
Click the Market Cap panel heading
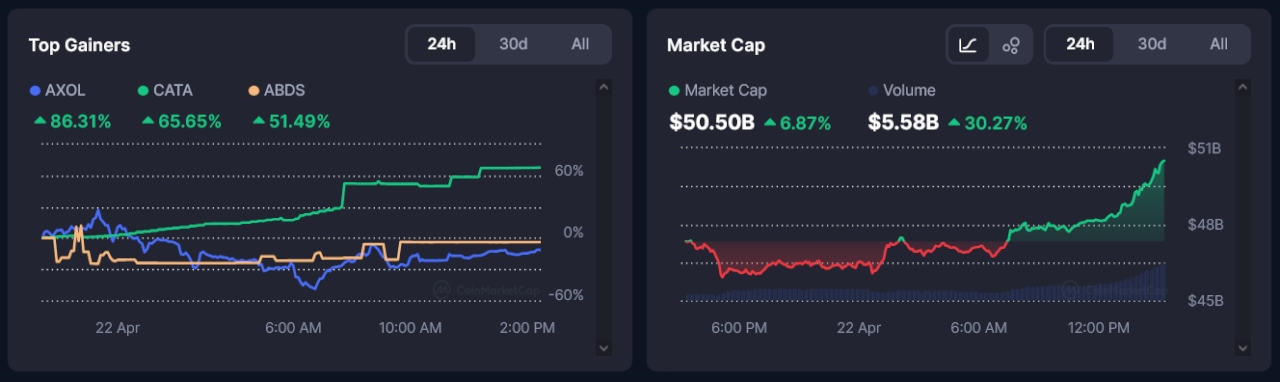(716, 45)
